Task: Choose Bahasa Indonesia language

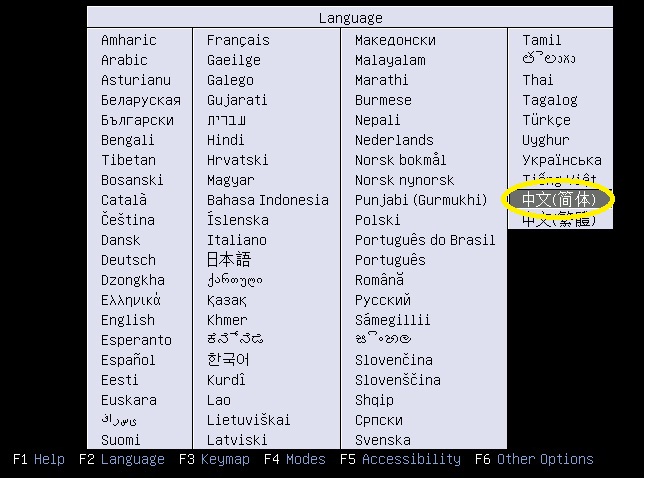Action: click(x=268, y=200)
